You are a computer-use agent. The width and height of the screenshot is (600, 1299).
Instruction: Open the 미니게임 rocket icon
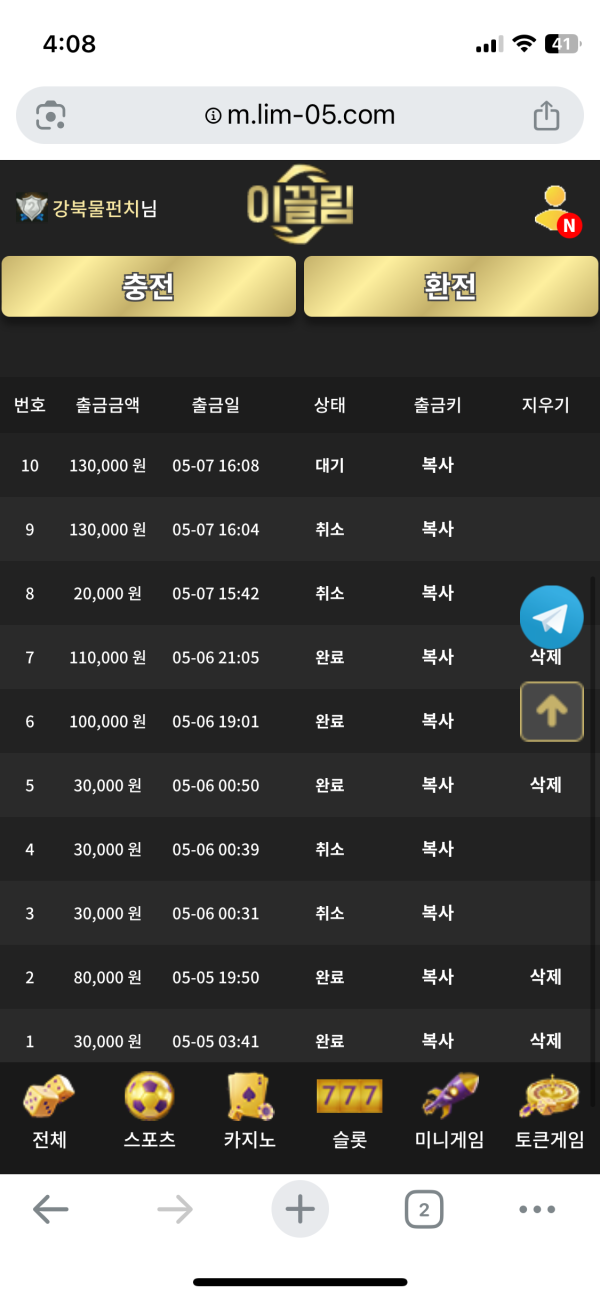pyautogui.click(x=450, y=1096)
